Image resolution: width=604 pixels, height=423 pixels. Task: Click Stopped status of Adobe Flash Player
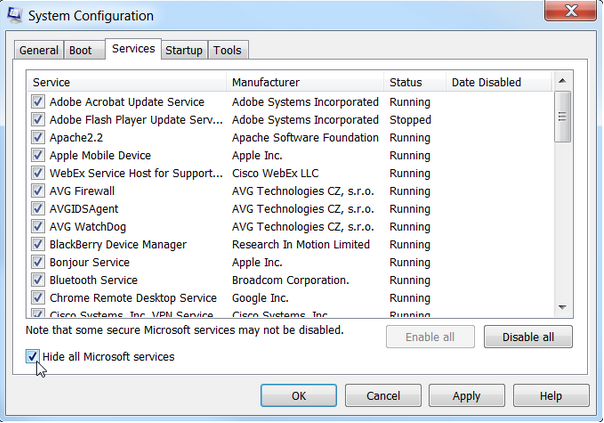[x=410, y=120]
